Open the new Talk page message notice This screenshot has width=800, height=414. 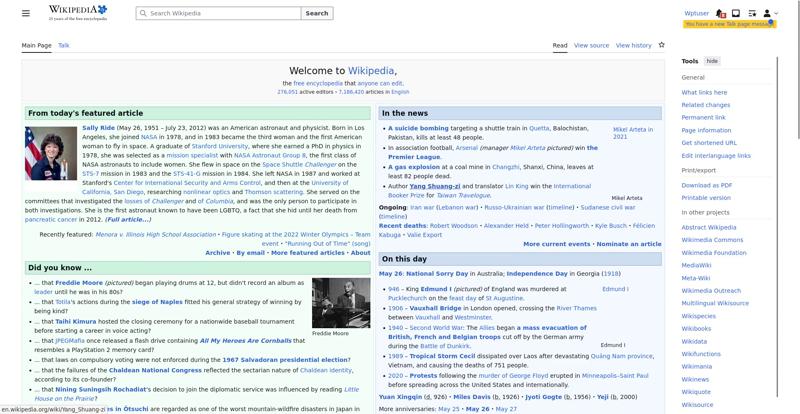[729, 24]
